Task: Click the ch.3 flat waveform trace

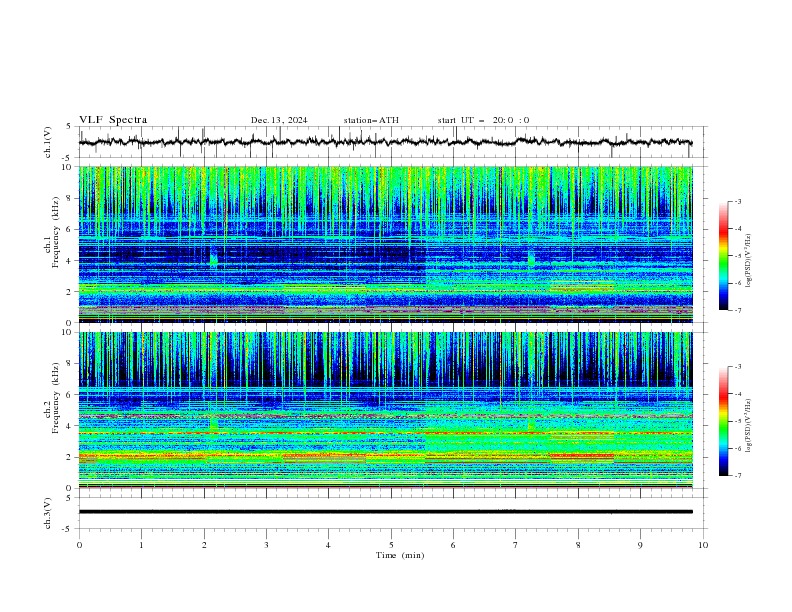Action: coord(385,512)
